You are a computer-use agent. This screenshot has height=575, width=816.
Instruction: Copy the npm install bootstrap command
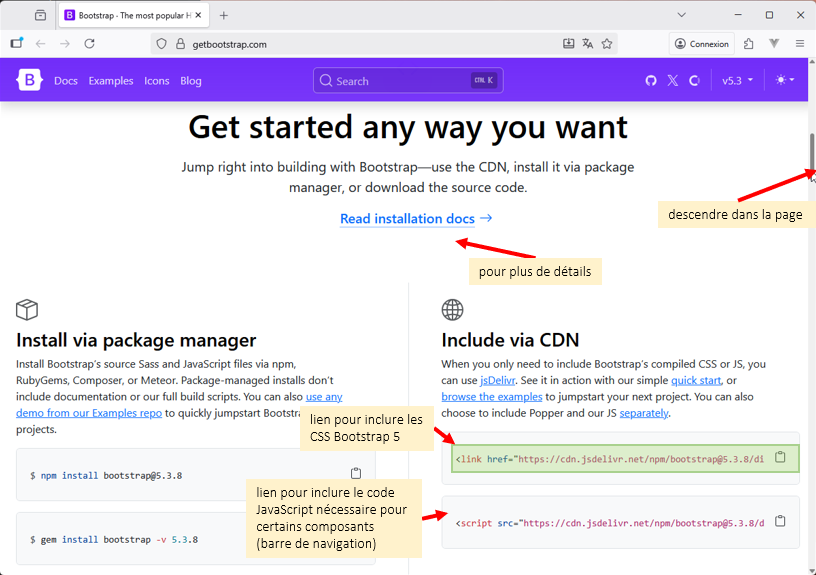356,474
